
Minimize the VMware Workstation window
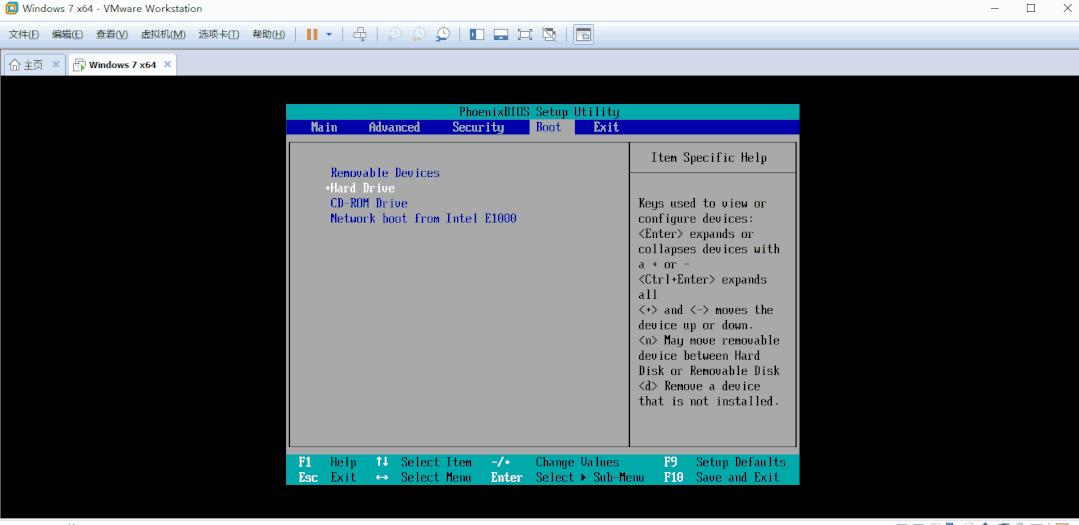tap(995, 8)
